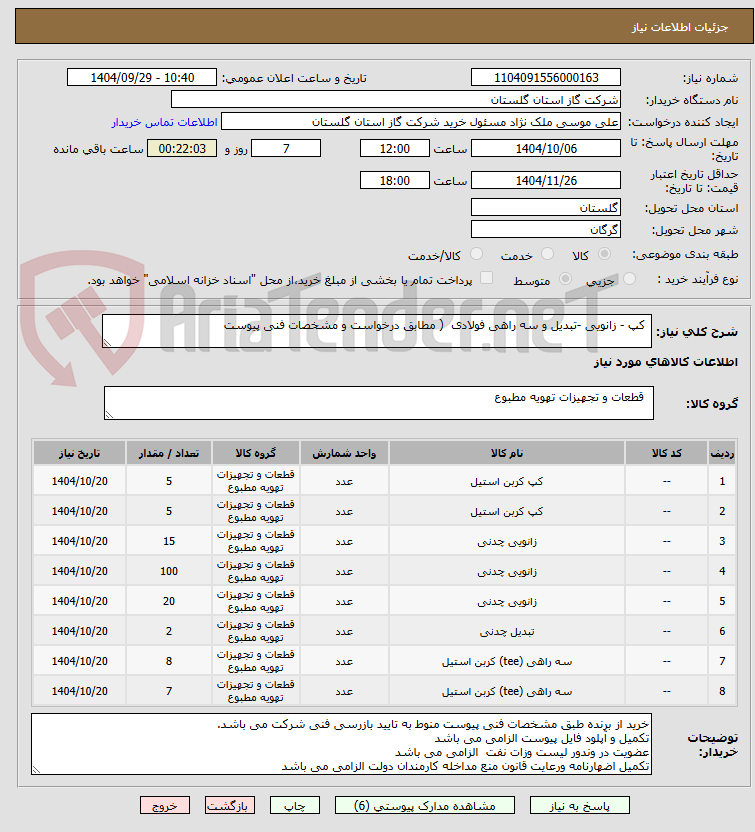The image size is (755, 832).
Task: Click زانویی چدنی in row 5
Action: [x=507, y=601]
